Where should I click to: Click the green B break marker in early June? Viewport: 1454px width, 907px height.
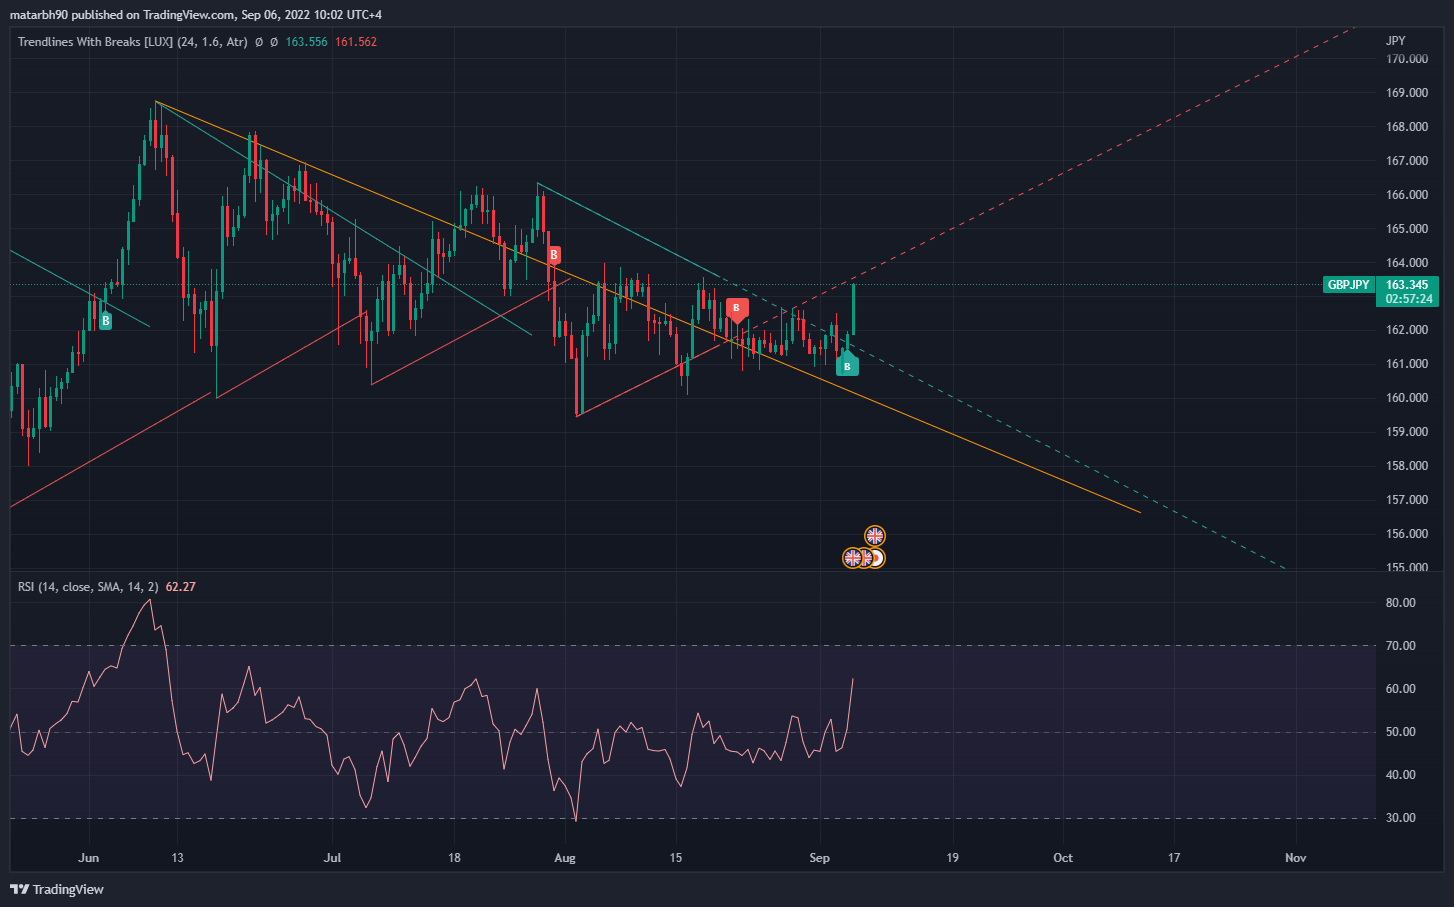[105, 320]
